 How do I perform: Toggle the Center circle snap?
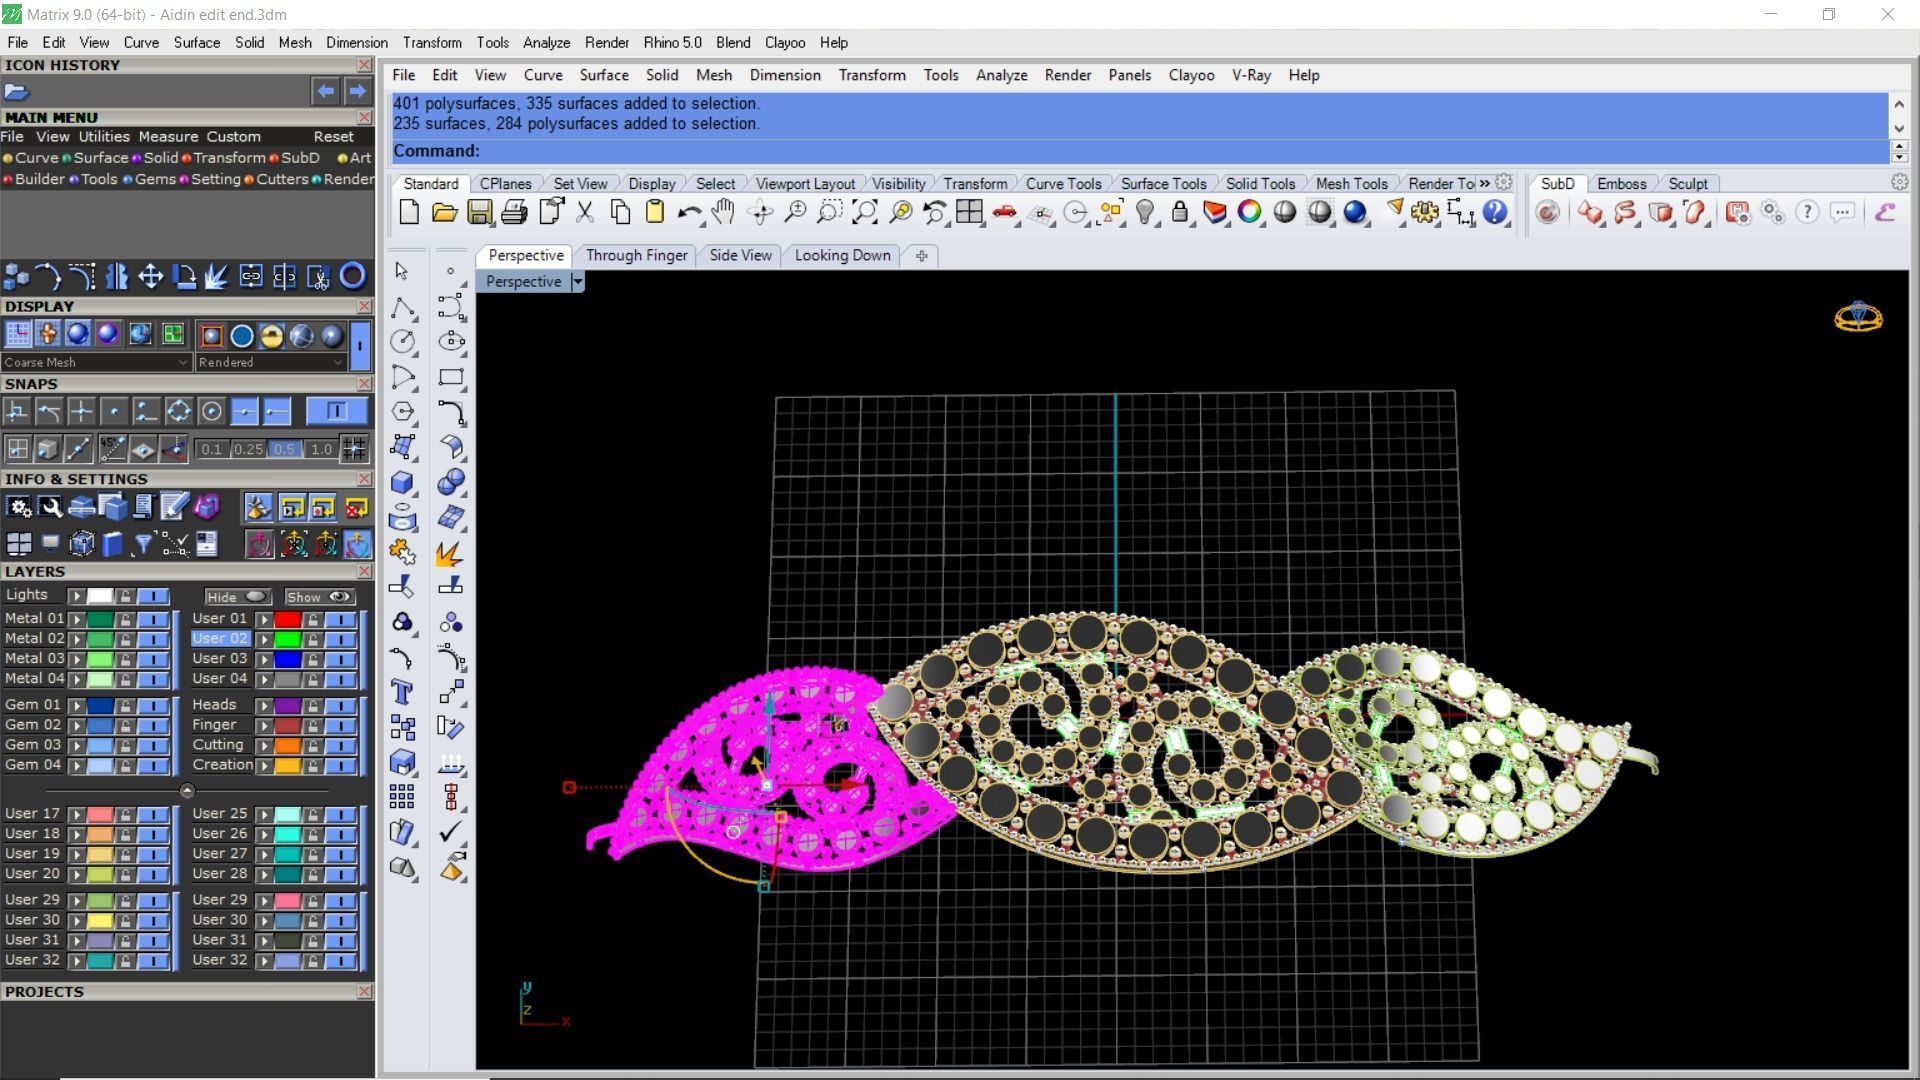click(x=211, y=411)
